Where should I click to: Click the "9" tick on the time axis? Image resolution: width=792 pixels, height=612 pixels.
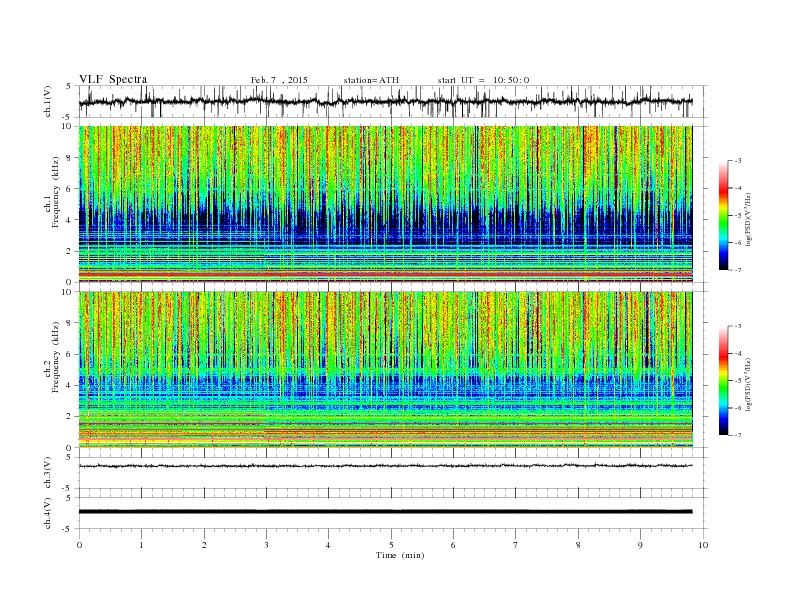[x=640, y=545]
